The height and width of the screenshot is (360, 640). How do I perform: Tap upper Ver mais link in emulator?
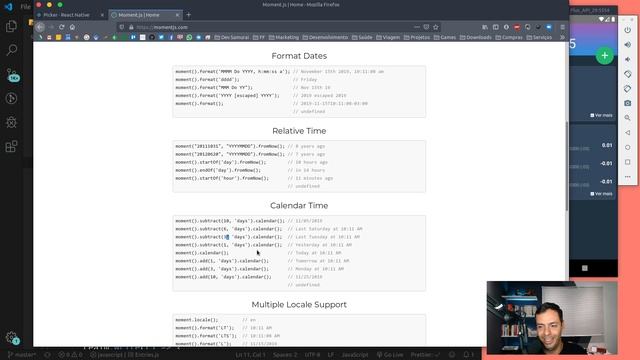(x=601, y=116)
